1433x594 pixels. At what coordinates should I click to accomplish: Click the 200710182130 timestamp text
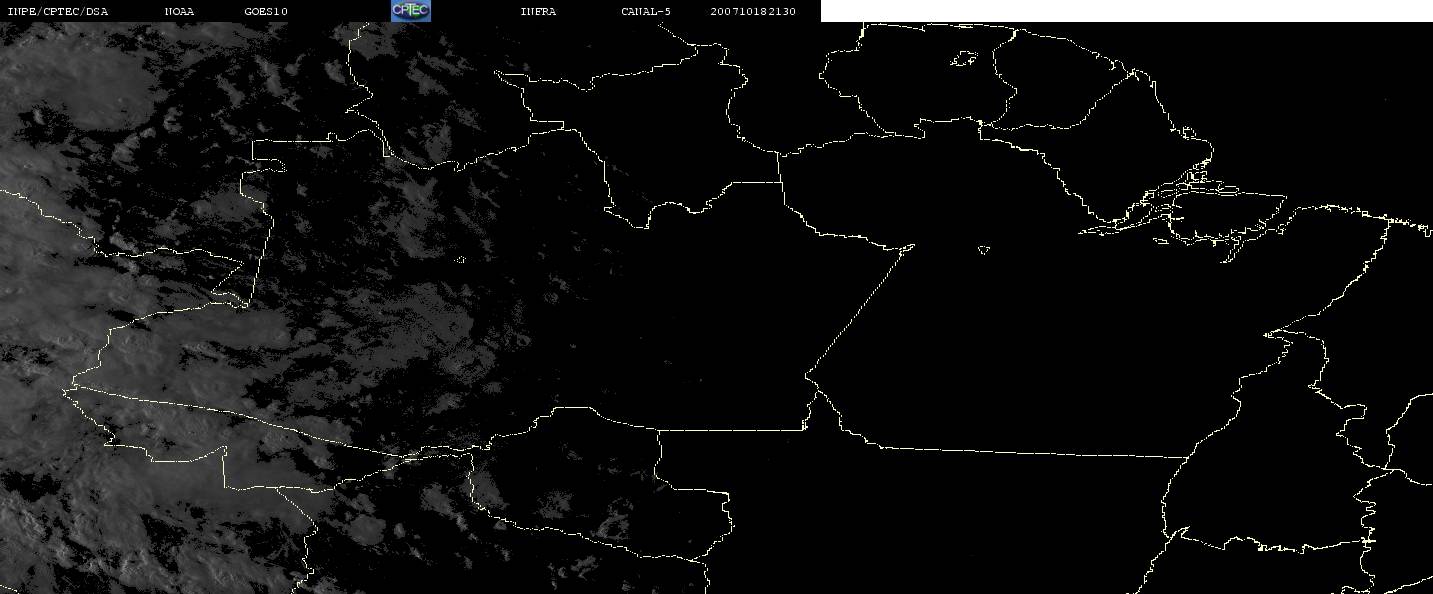(753, 12)
